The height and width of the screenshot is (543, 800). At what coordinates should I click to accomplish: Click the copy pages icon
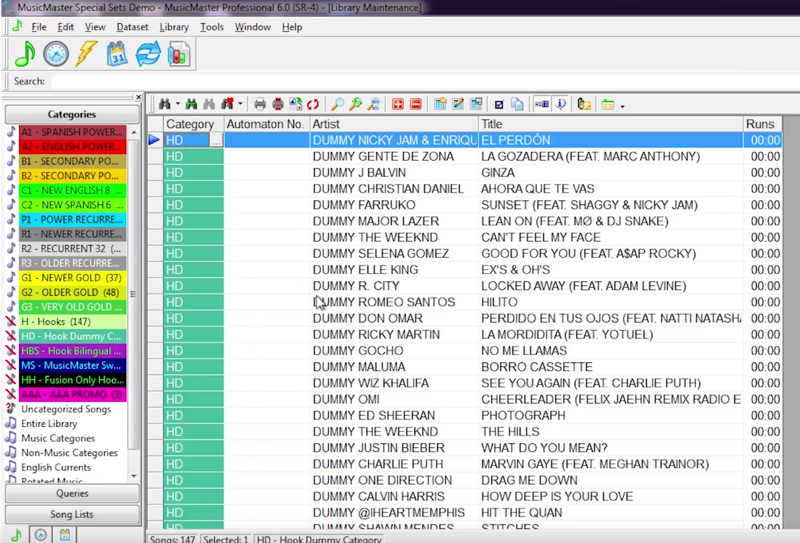tap(517, 104)
